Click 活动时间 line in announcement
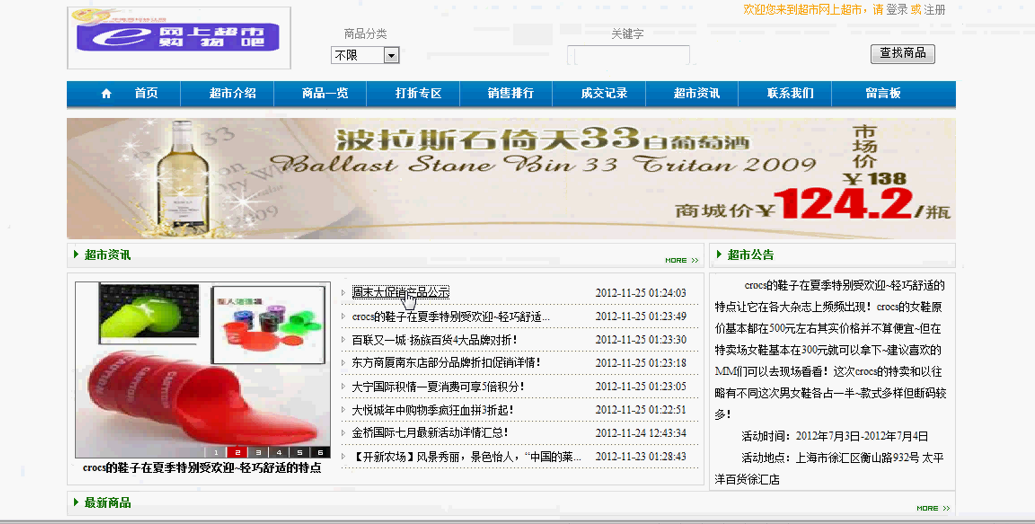1035x524 pixels. (x=835, y=436)
